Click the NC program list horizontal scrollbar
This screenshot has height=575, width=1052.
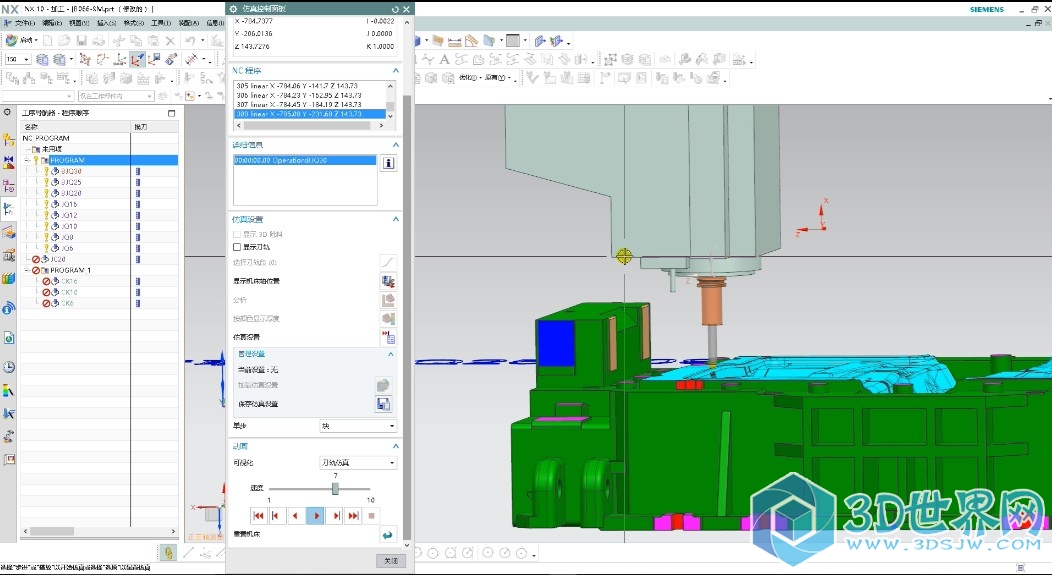(x=309, y=125)
